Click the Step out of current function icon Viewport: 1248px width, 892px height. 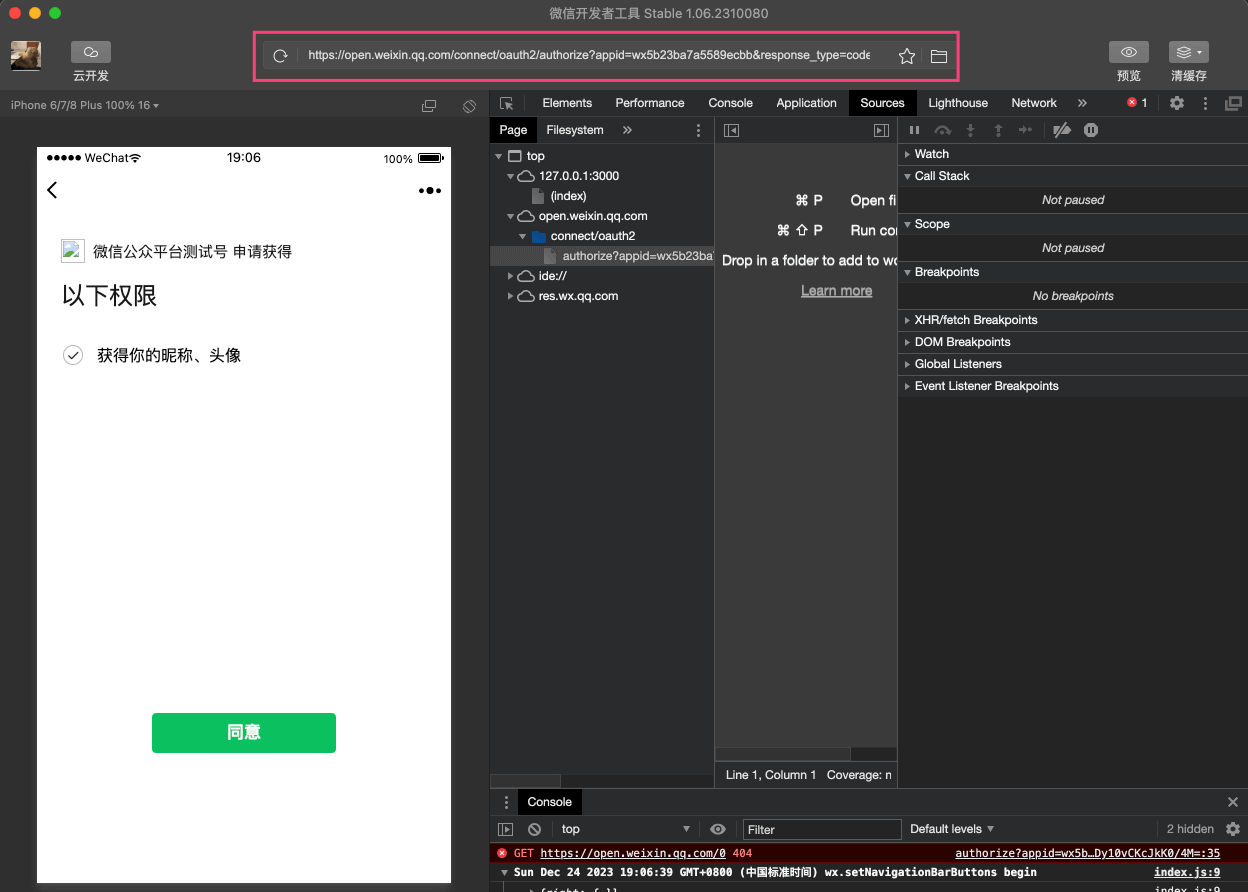click(x=998, y=129)
